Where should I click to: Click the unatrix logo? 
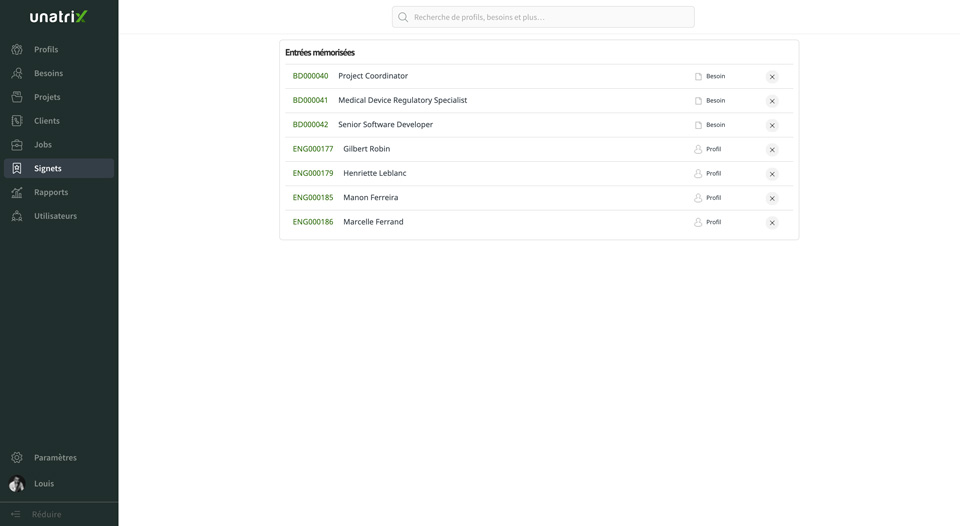coord(59,17)
